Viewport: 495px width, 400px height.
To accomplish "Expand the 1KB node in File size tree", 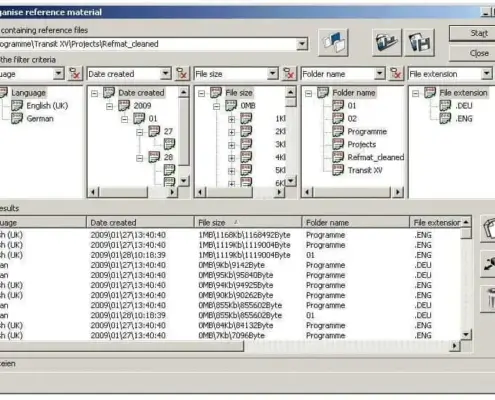I will pyautogui.click(x=231, y=119).
